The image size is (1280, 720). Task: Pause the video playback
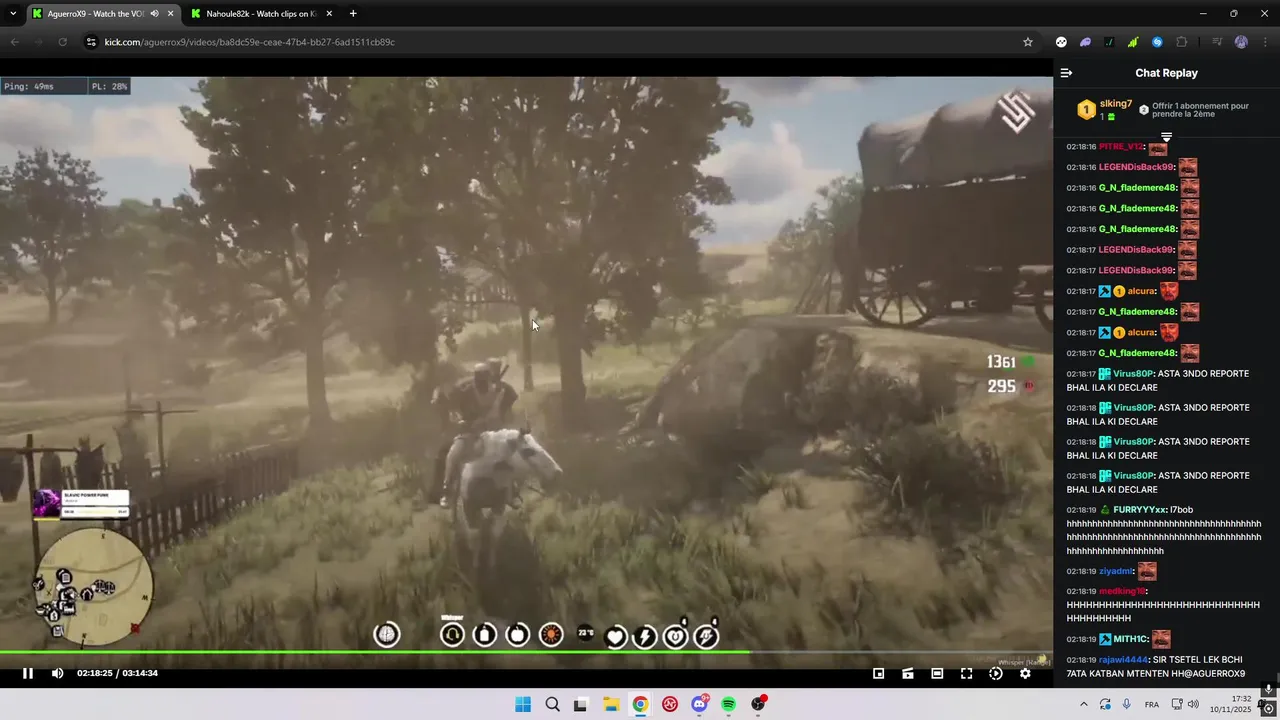(x=28, y=673)
